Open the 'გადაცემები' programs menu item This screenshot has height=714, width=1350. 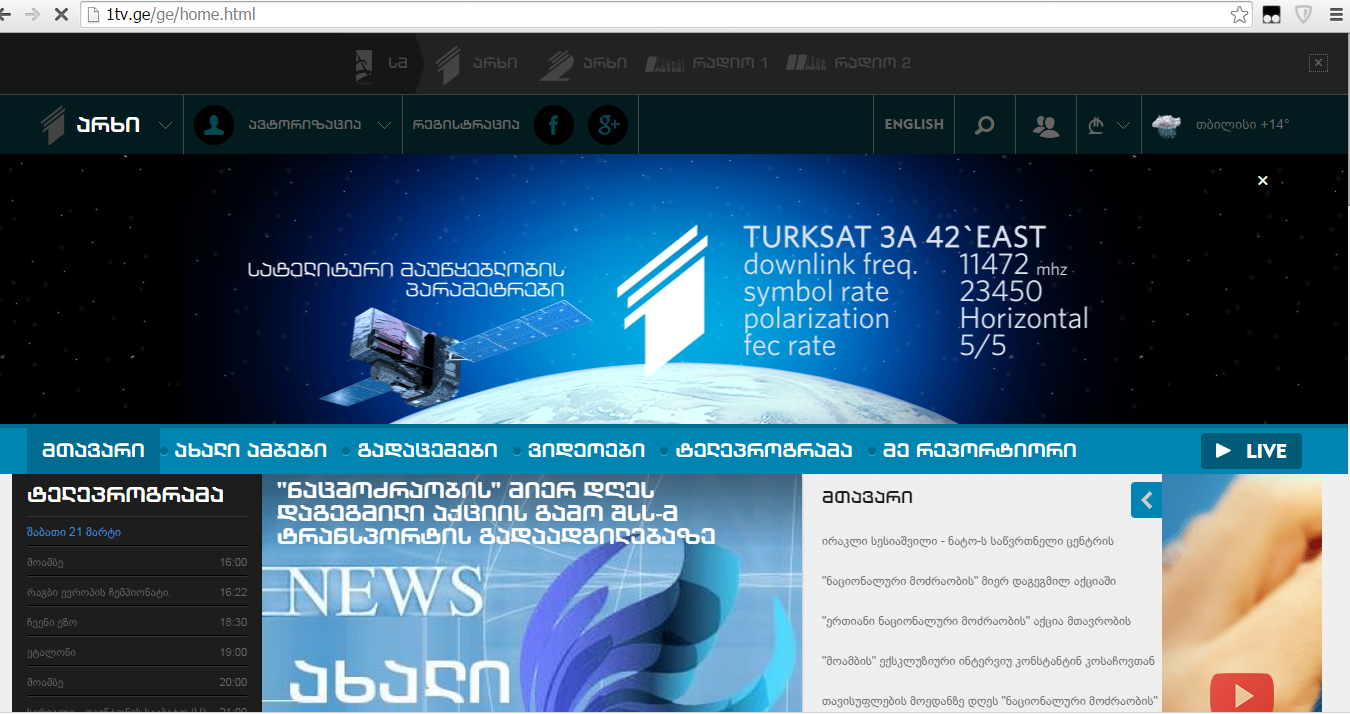(427, 450)
